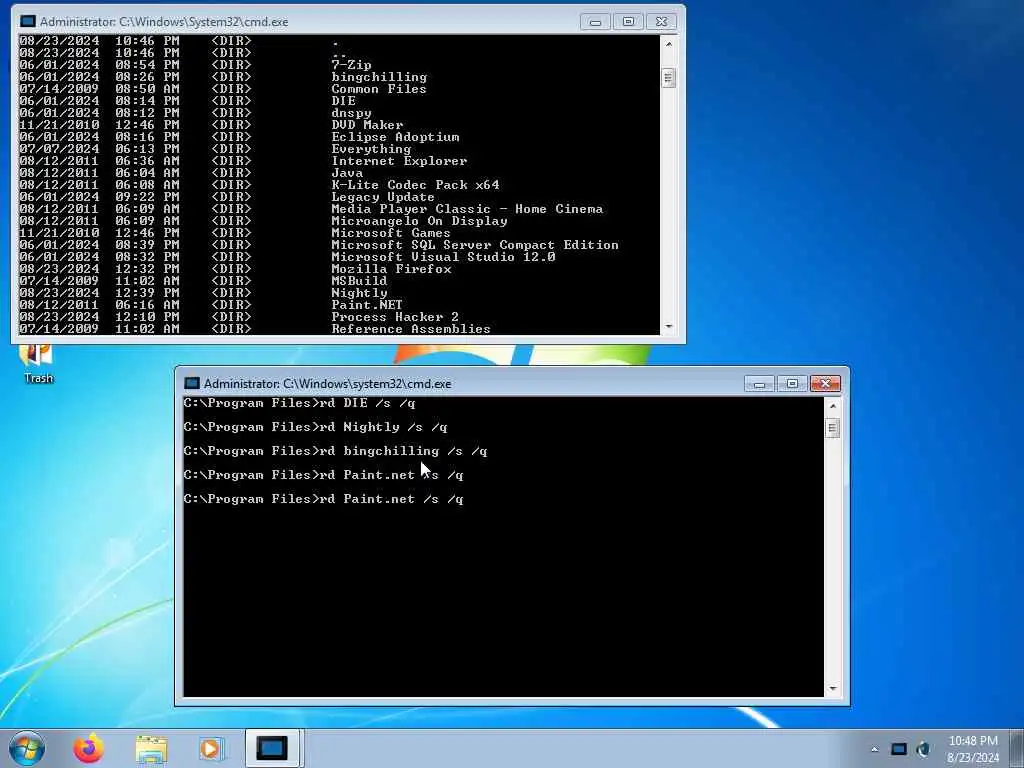Open Windows Media Player taskbar icon
The width and height of the screenshot is (1024, 768).
(x=210, y=749)
